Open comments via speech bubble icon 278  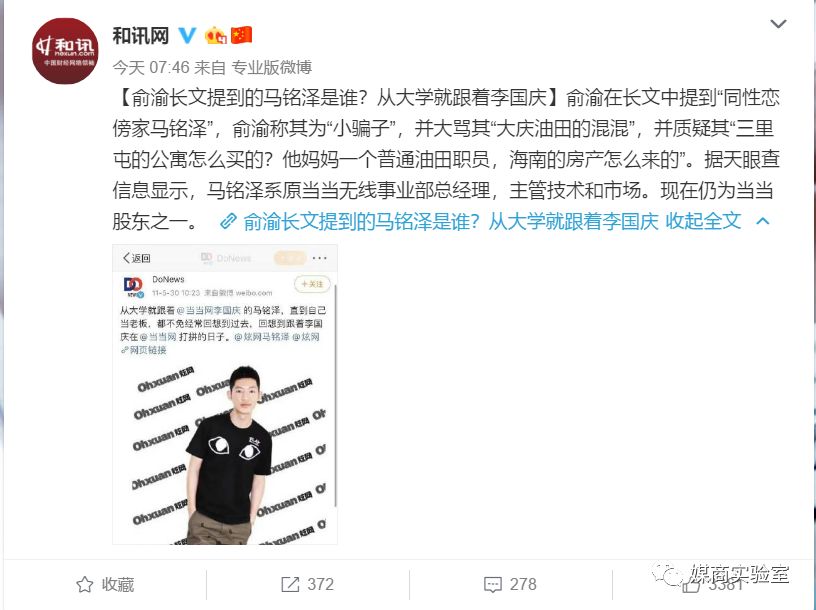coord(493,584)
